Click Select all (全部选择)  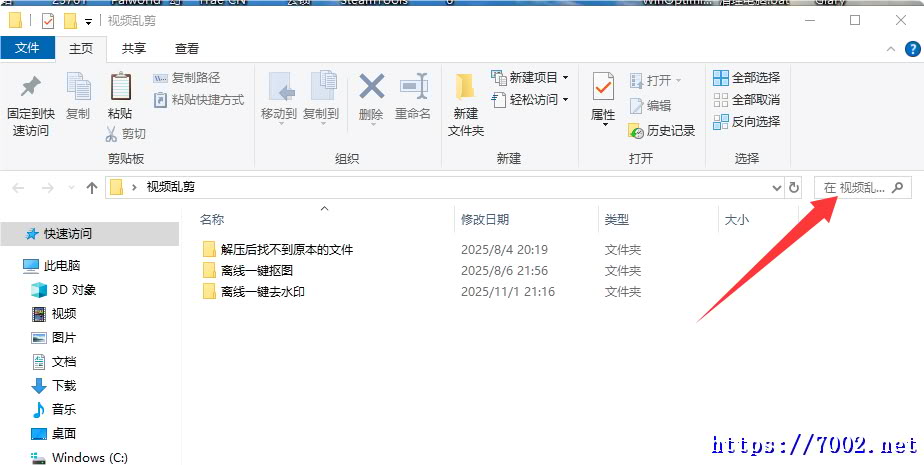point(747,77)
